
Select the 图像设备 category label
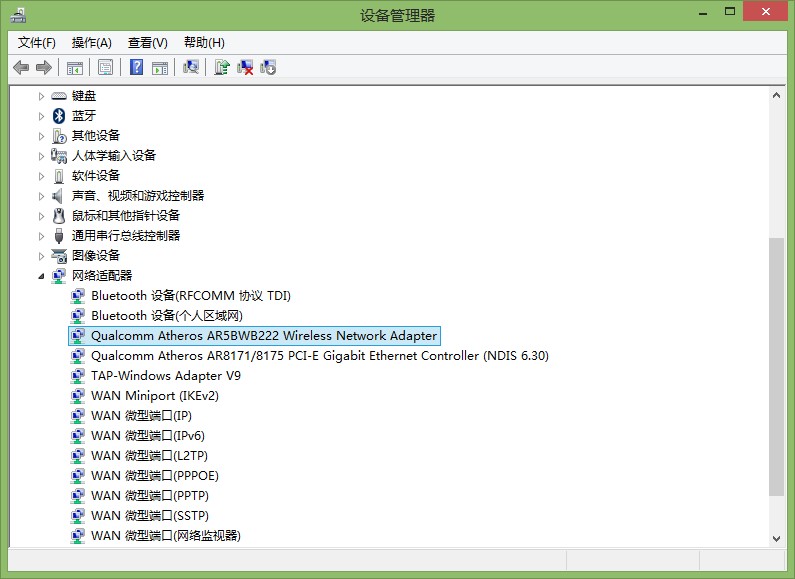click(x=96, y=256)
